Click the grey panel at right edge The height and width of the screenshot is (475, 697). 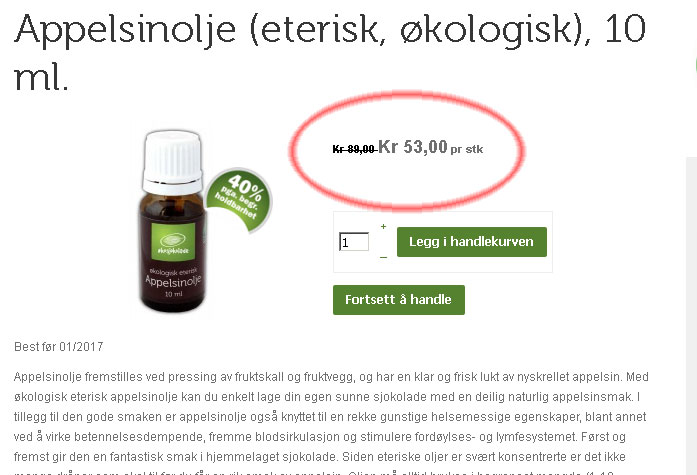pos(691,315)
